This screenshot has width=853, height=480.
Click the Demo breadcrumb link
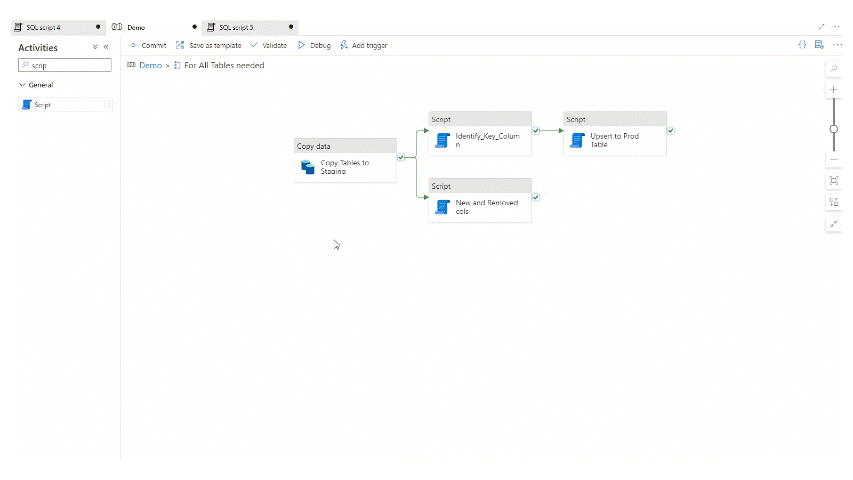click(150, 65)
